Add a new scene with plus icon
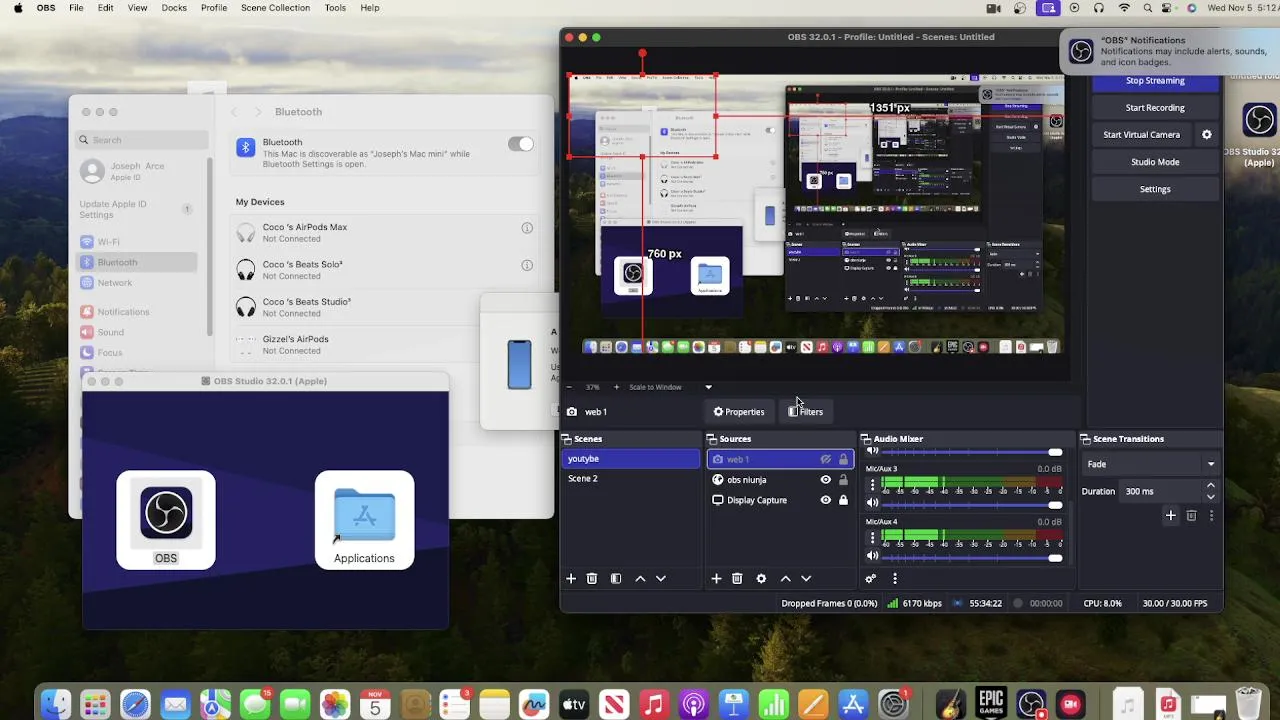 point(571,578)
